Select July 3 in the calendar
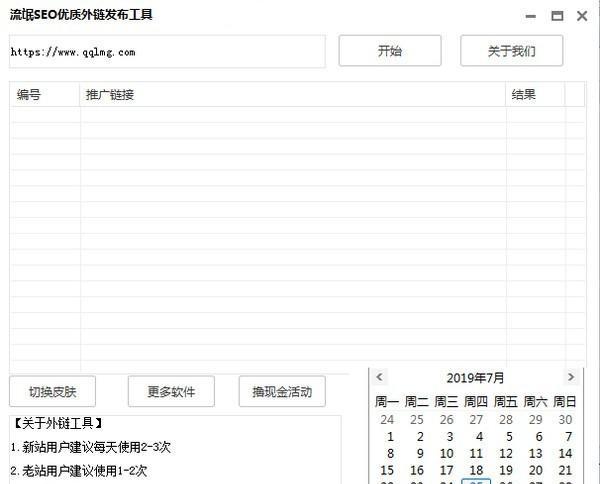600x484 pixels. [450, 437]
